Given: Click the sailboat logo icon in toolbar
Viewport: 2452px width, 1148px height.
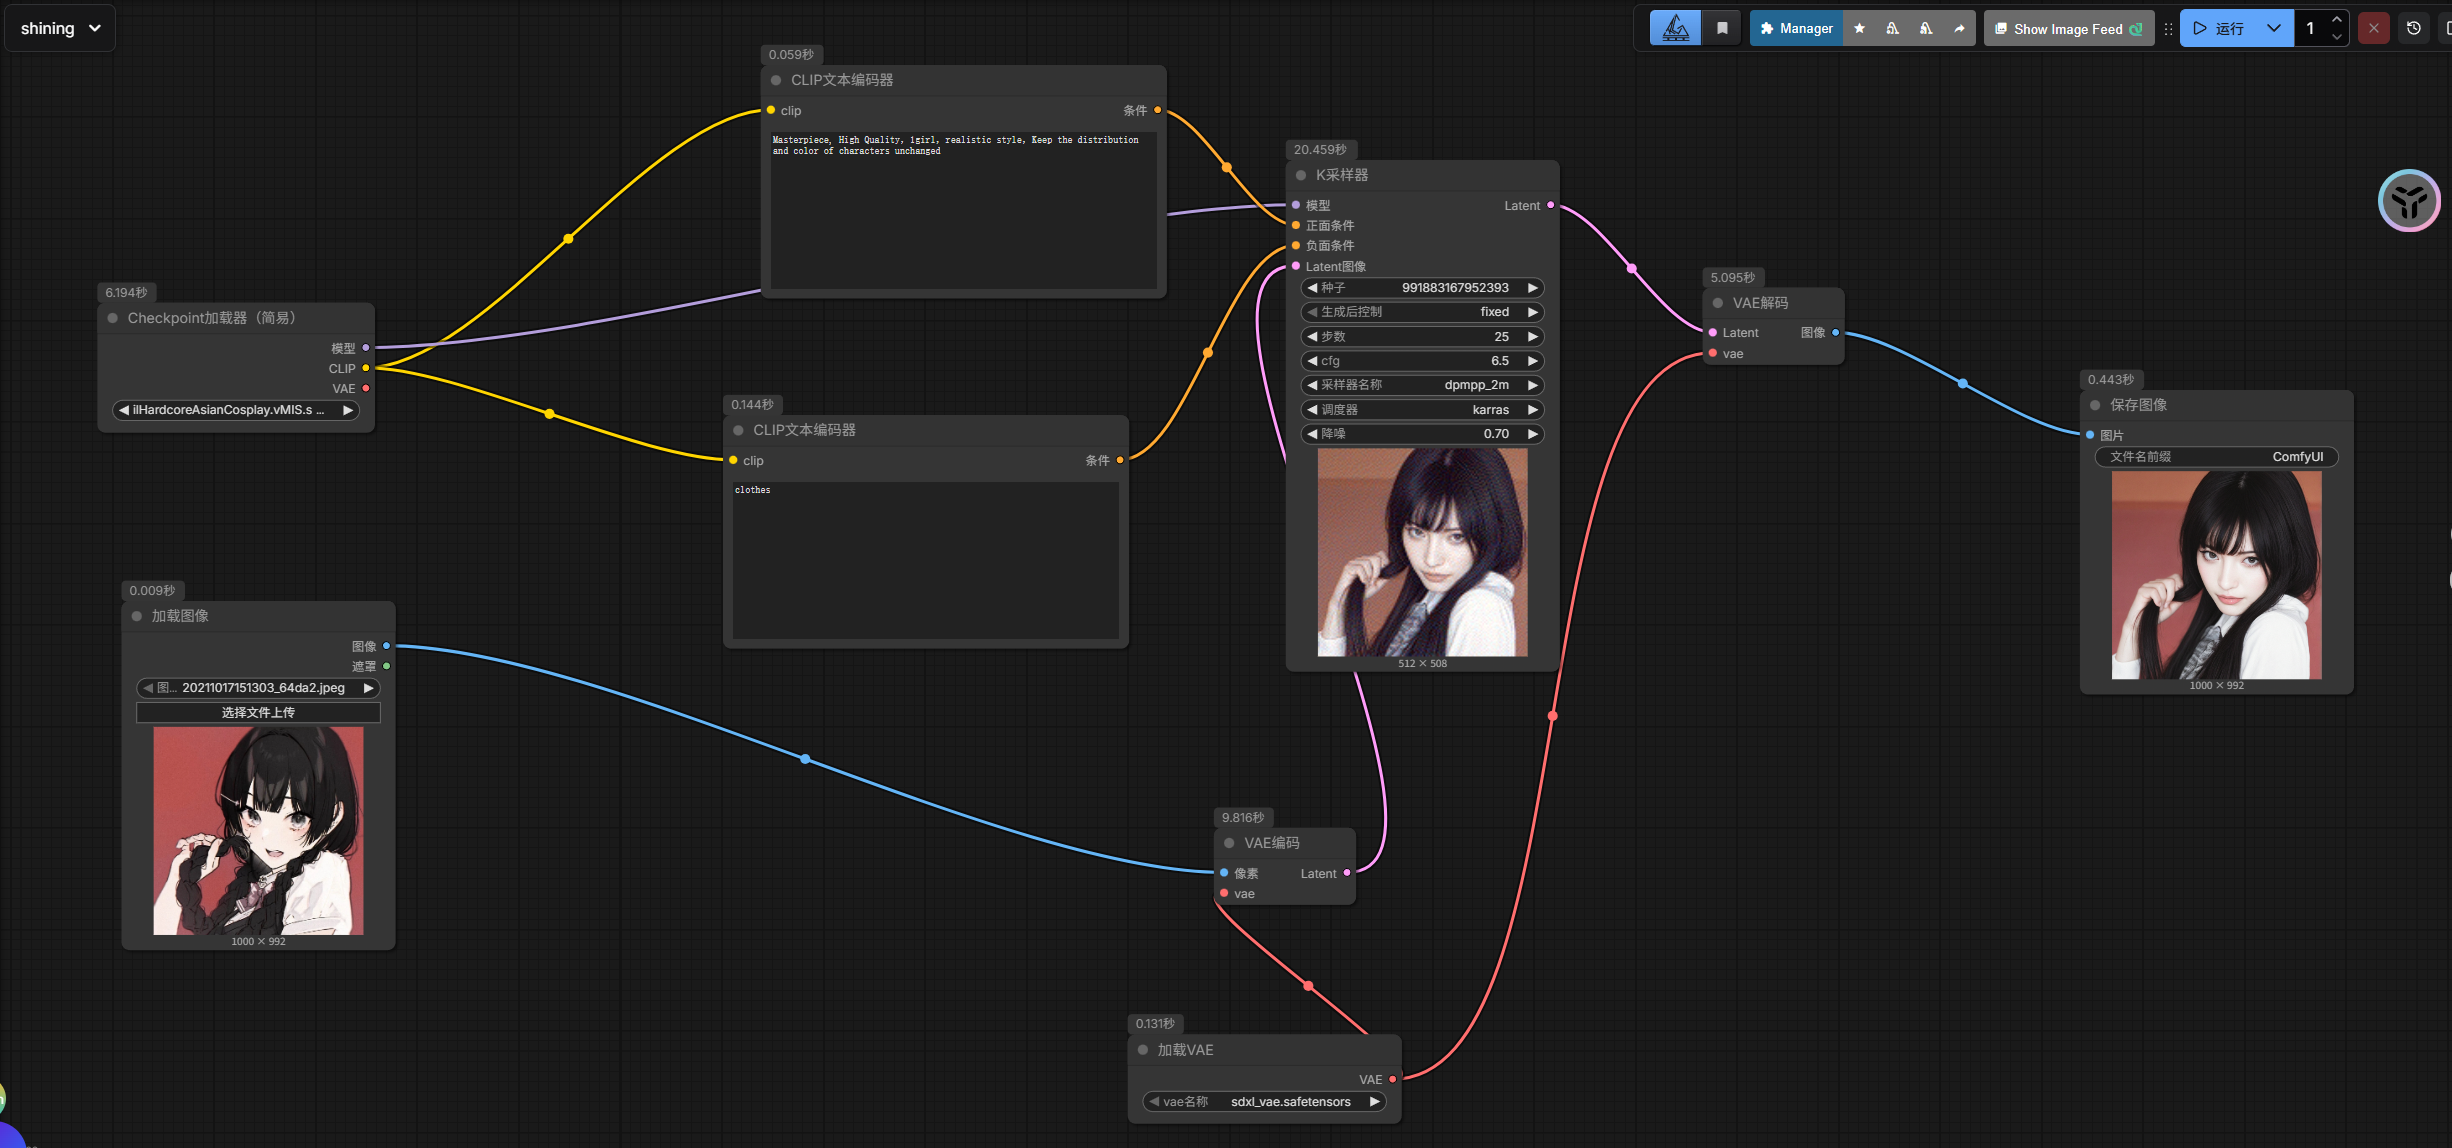Looking at the screenshot, I should [x=1675, y=28].
